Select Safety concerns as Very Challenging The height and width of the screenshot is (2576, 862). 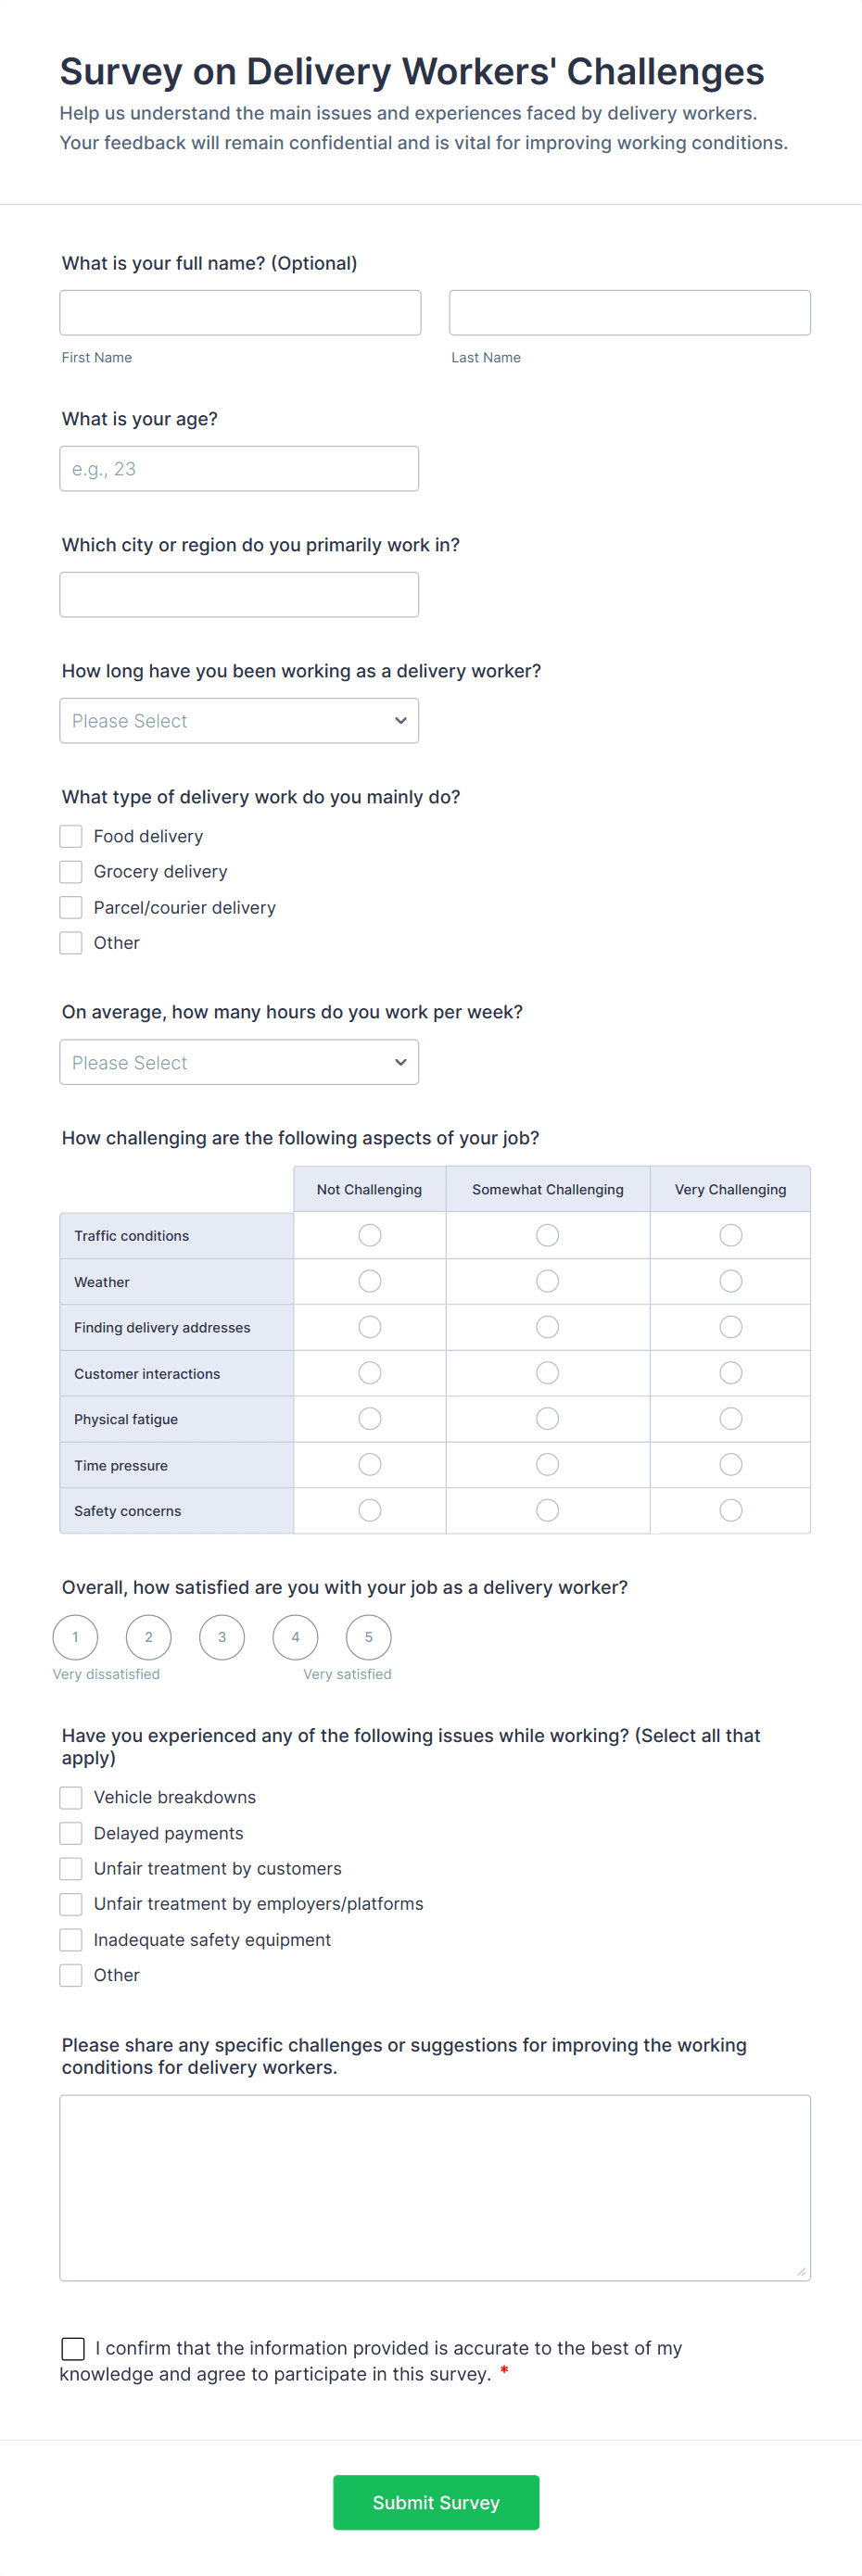click(x=730, y=1510)
